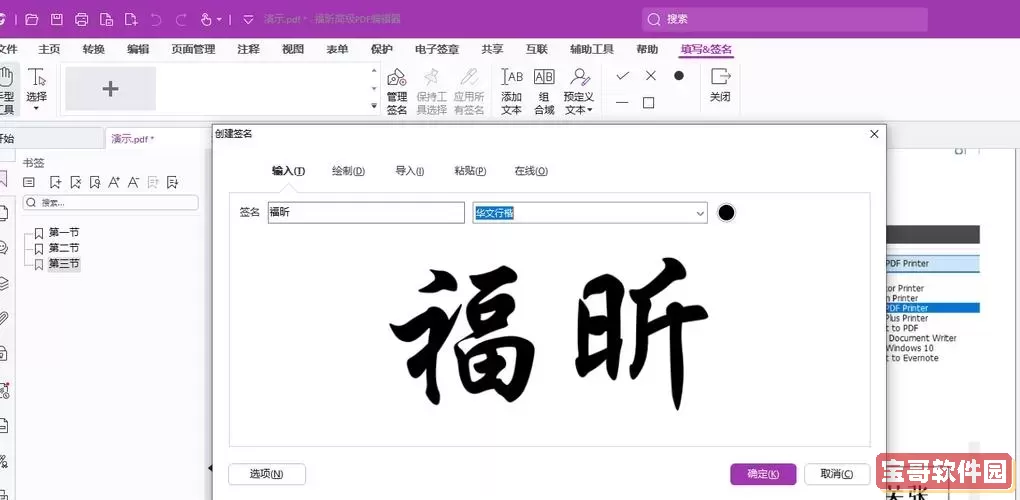
Task: Click the 确定(K) button
Action: click(763, 474)
